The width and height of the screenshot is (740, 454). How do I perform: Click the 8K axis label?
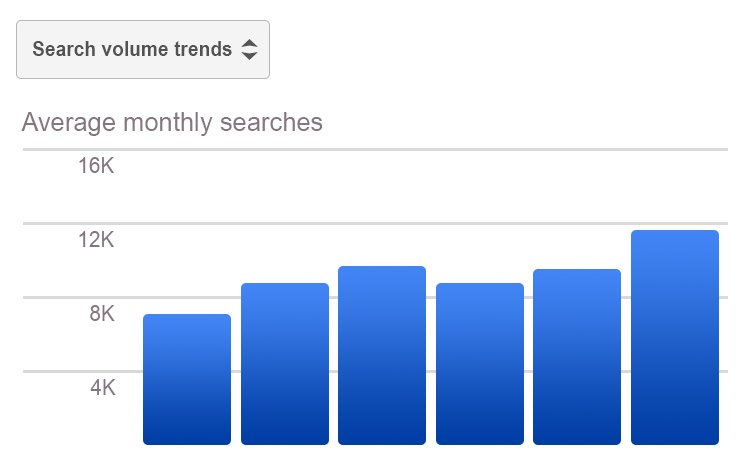click(x=101, y=314)
